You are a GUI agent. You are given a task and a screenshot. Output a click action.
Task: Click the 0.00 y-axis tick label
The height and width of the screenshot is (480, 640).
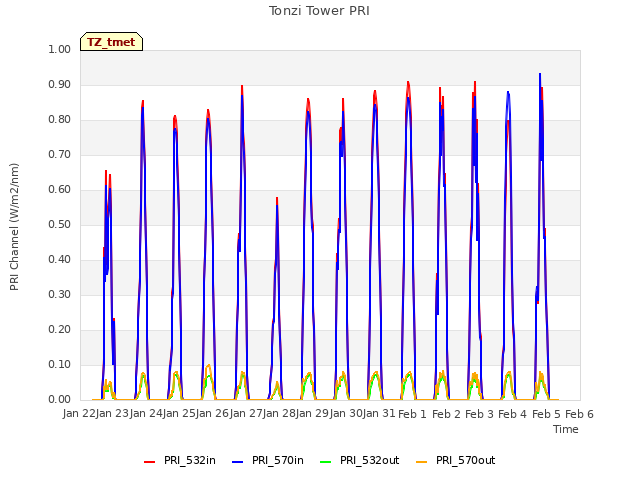pyautogui.click(x=59, y=400)
